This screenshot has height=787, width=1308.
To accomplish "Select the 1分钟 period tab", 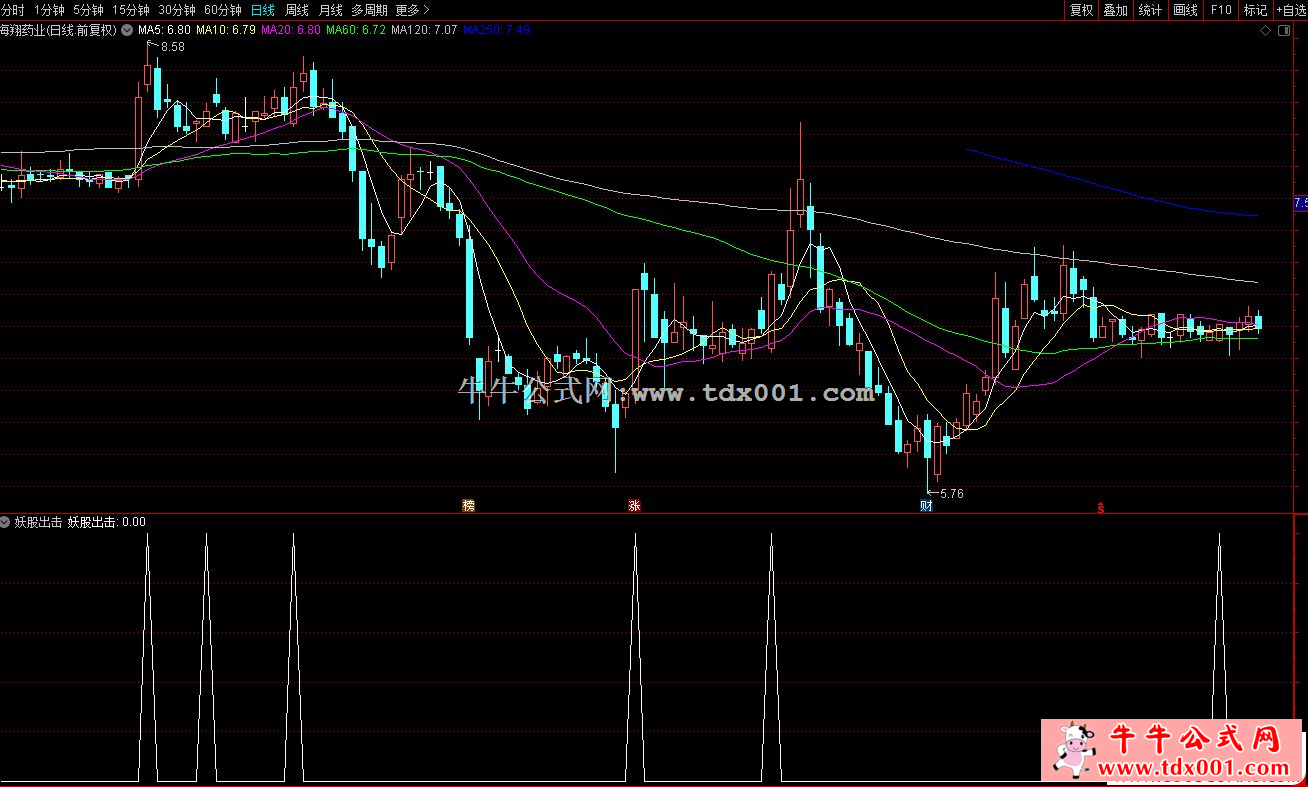I will pos(49,10).
